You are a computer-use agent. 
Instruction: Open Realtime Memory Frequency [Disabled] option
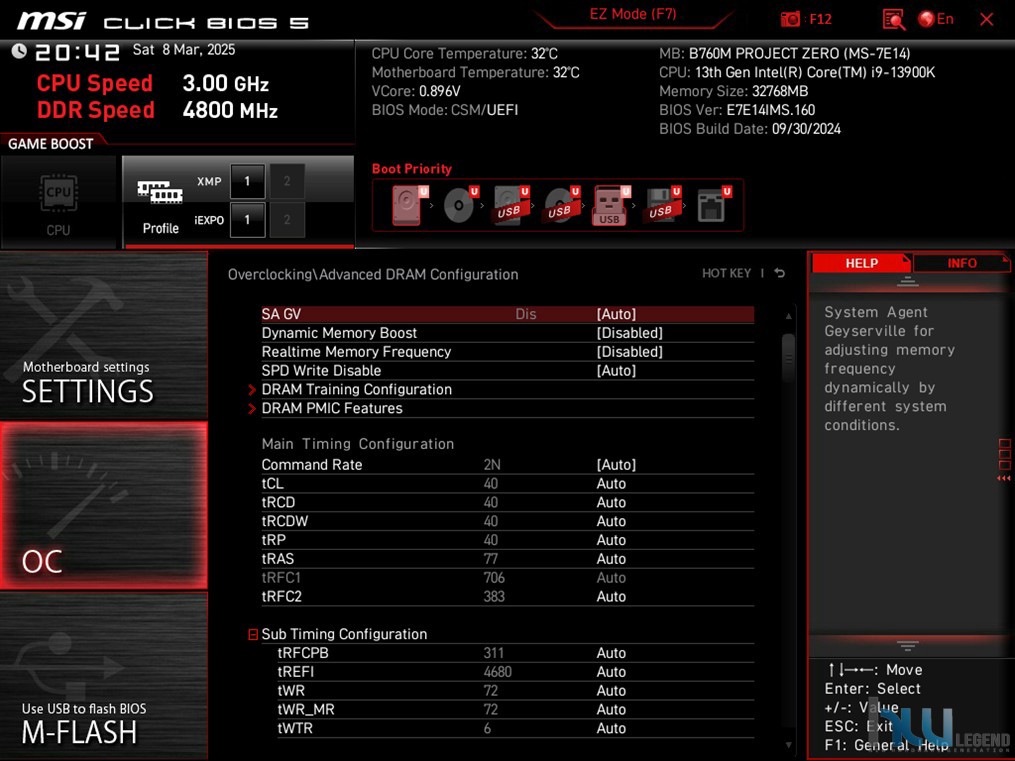[x=630, y=352]
